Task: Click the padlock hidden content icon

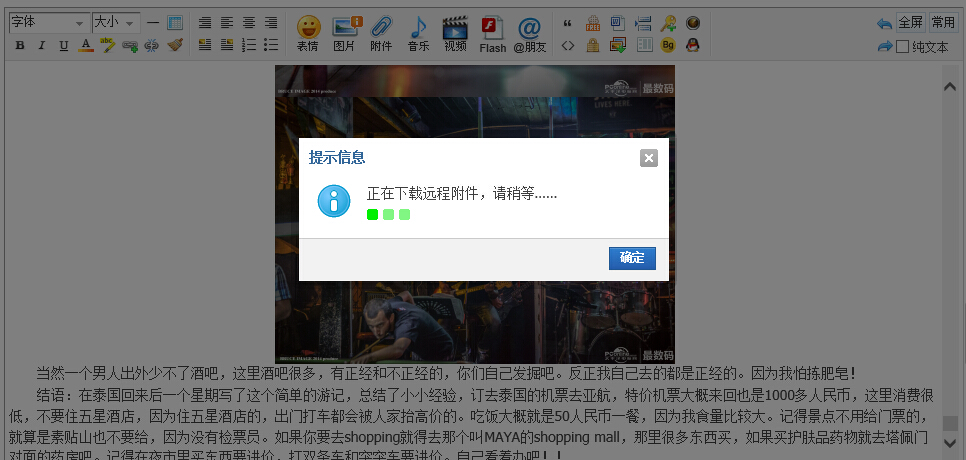Action: pos(593,45)
